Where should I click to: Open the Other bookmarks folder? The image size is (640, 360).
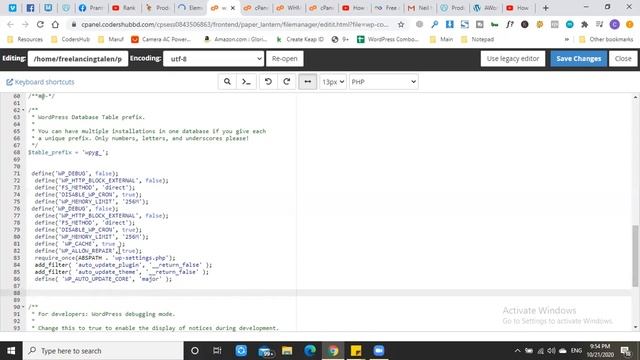tap(606, 39)
